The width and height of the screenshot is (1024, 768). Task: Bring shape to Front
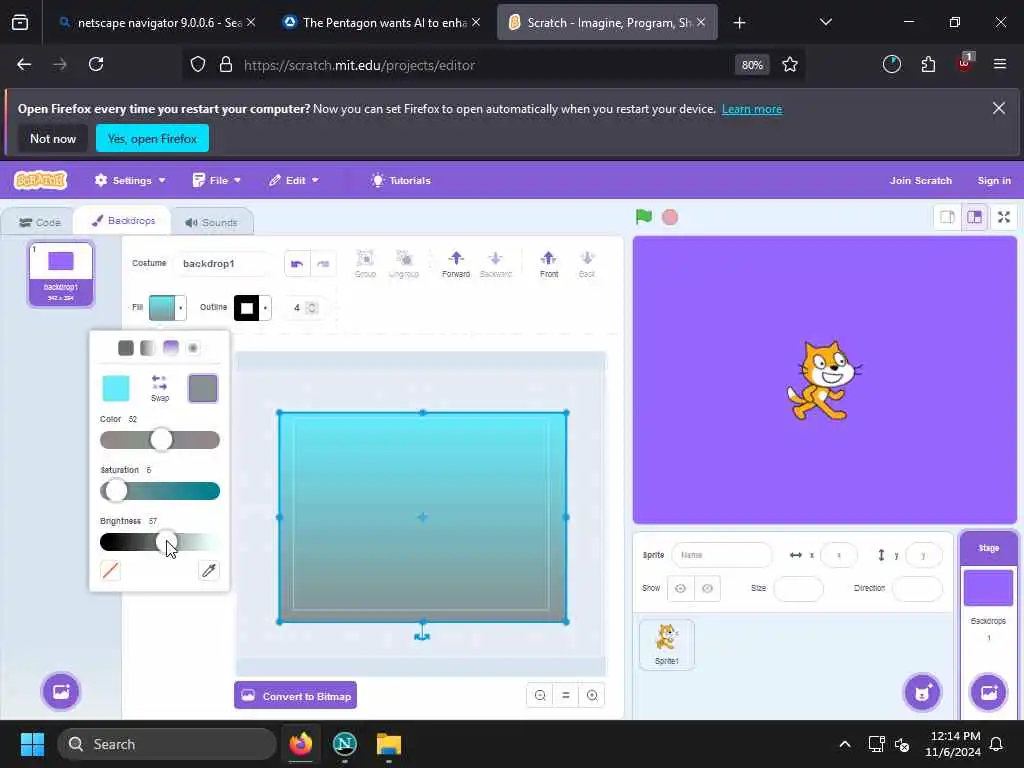coord(549,264)
